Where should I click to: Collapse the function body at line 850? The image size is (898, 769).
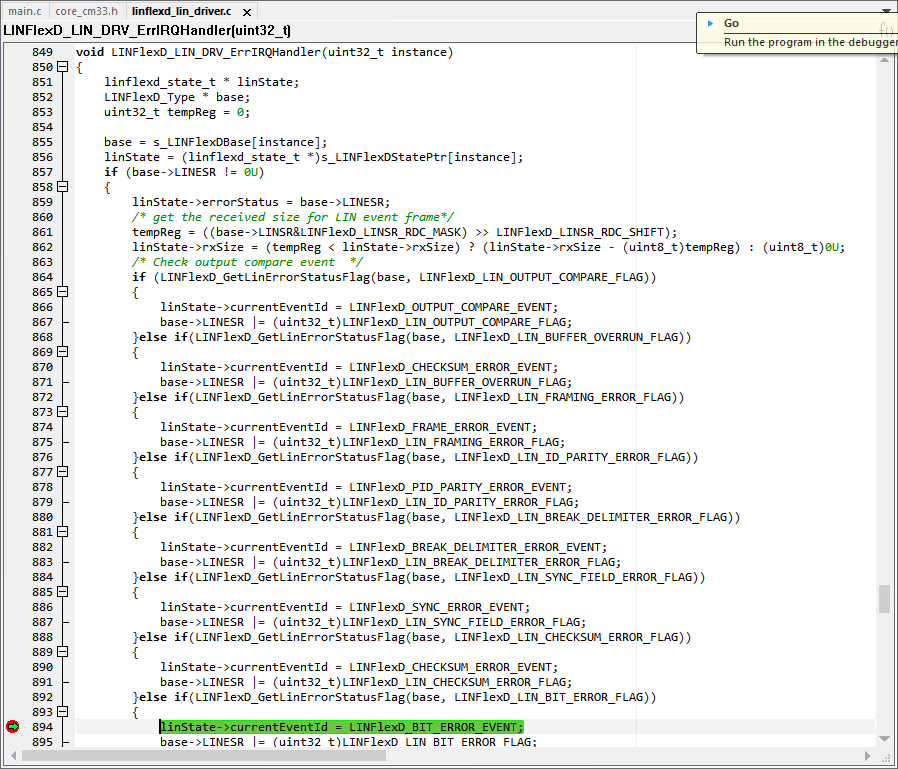[62, 67]
